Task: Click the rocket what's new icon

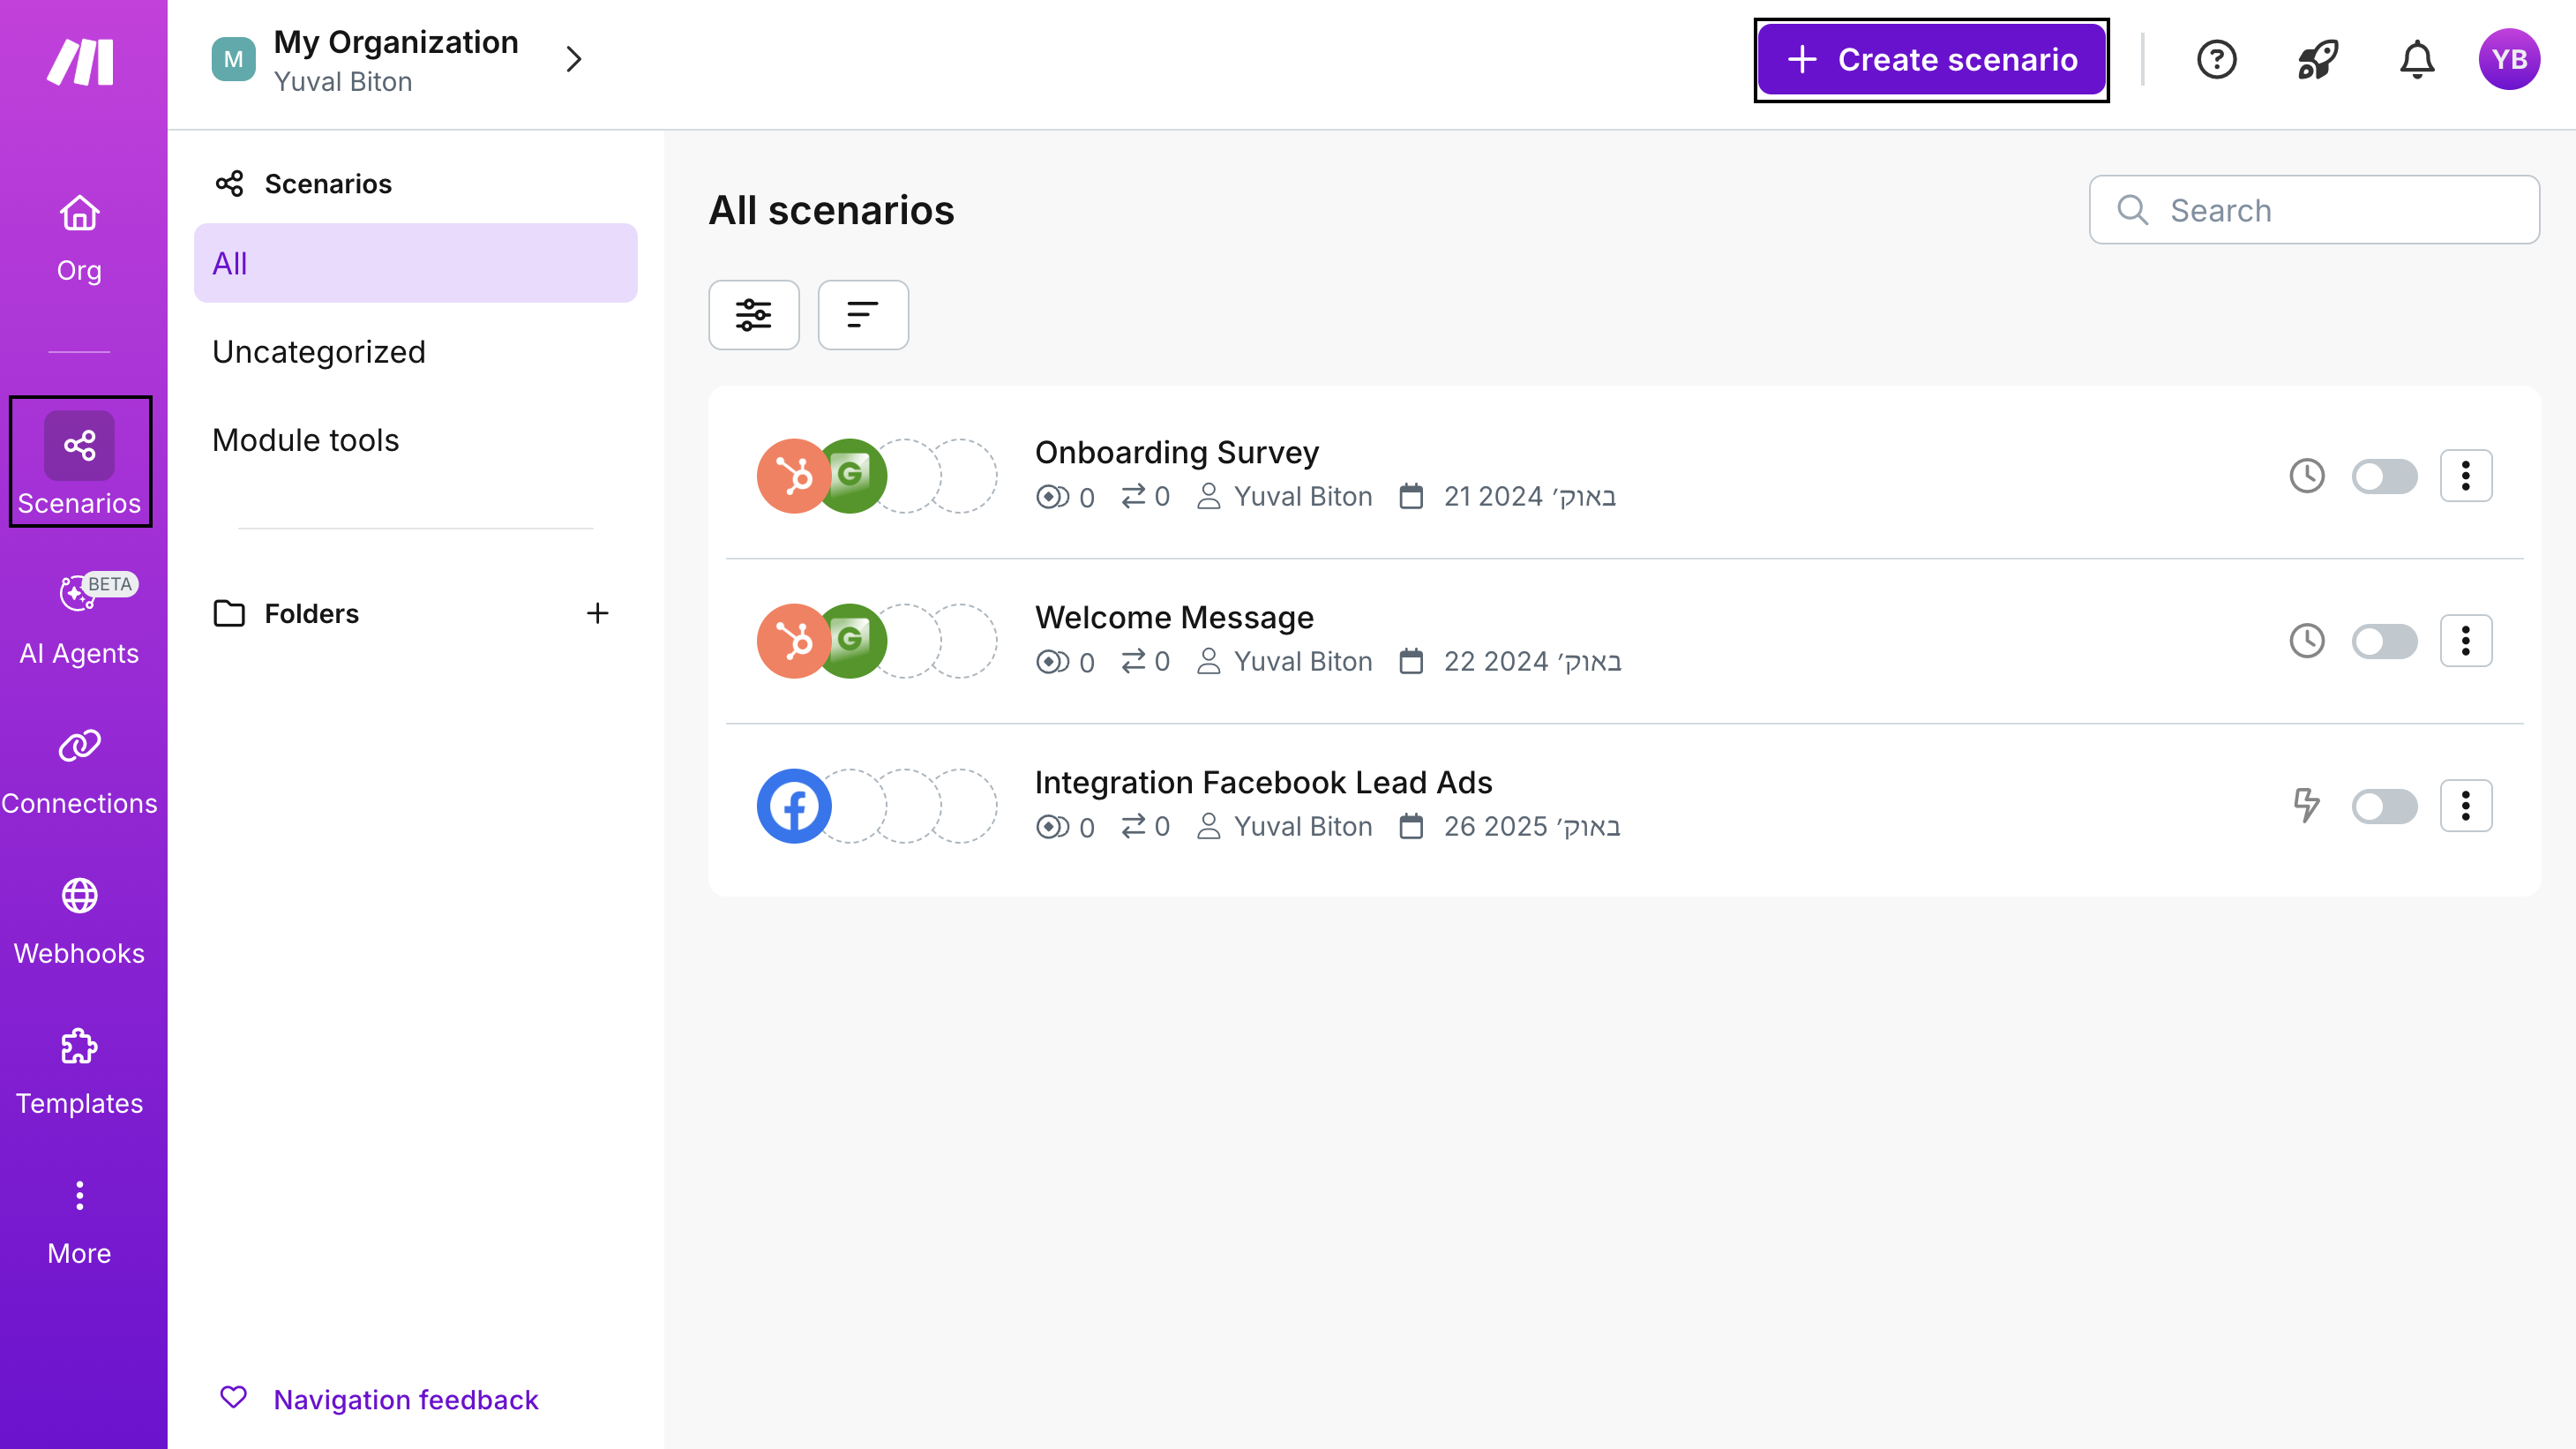Action: coord(2316,60)
